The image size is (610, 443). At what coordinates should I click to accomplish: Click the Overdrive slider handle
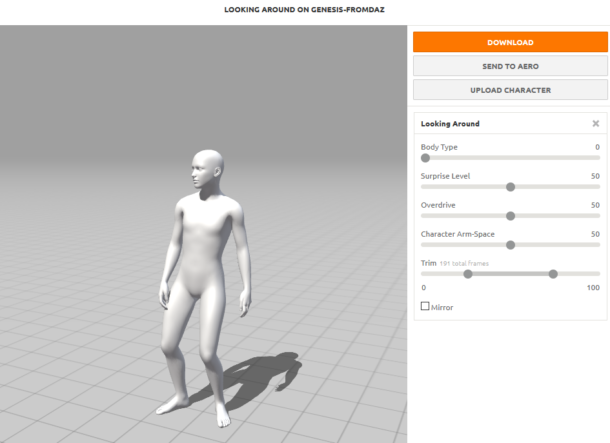[x=510, y=216]
